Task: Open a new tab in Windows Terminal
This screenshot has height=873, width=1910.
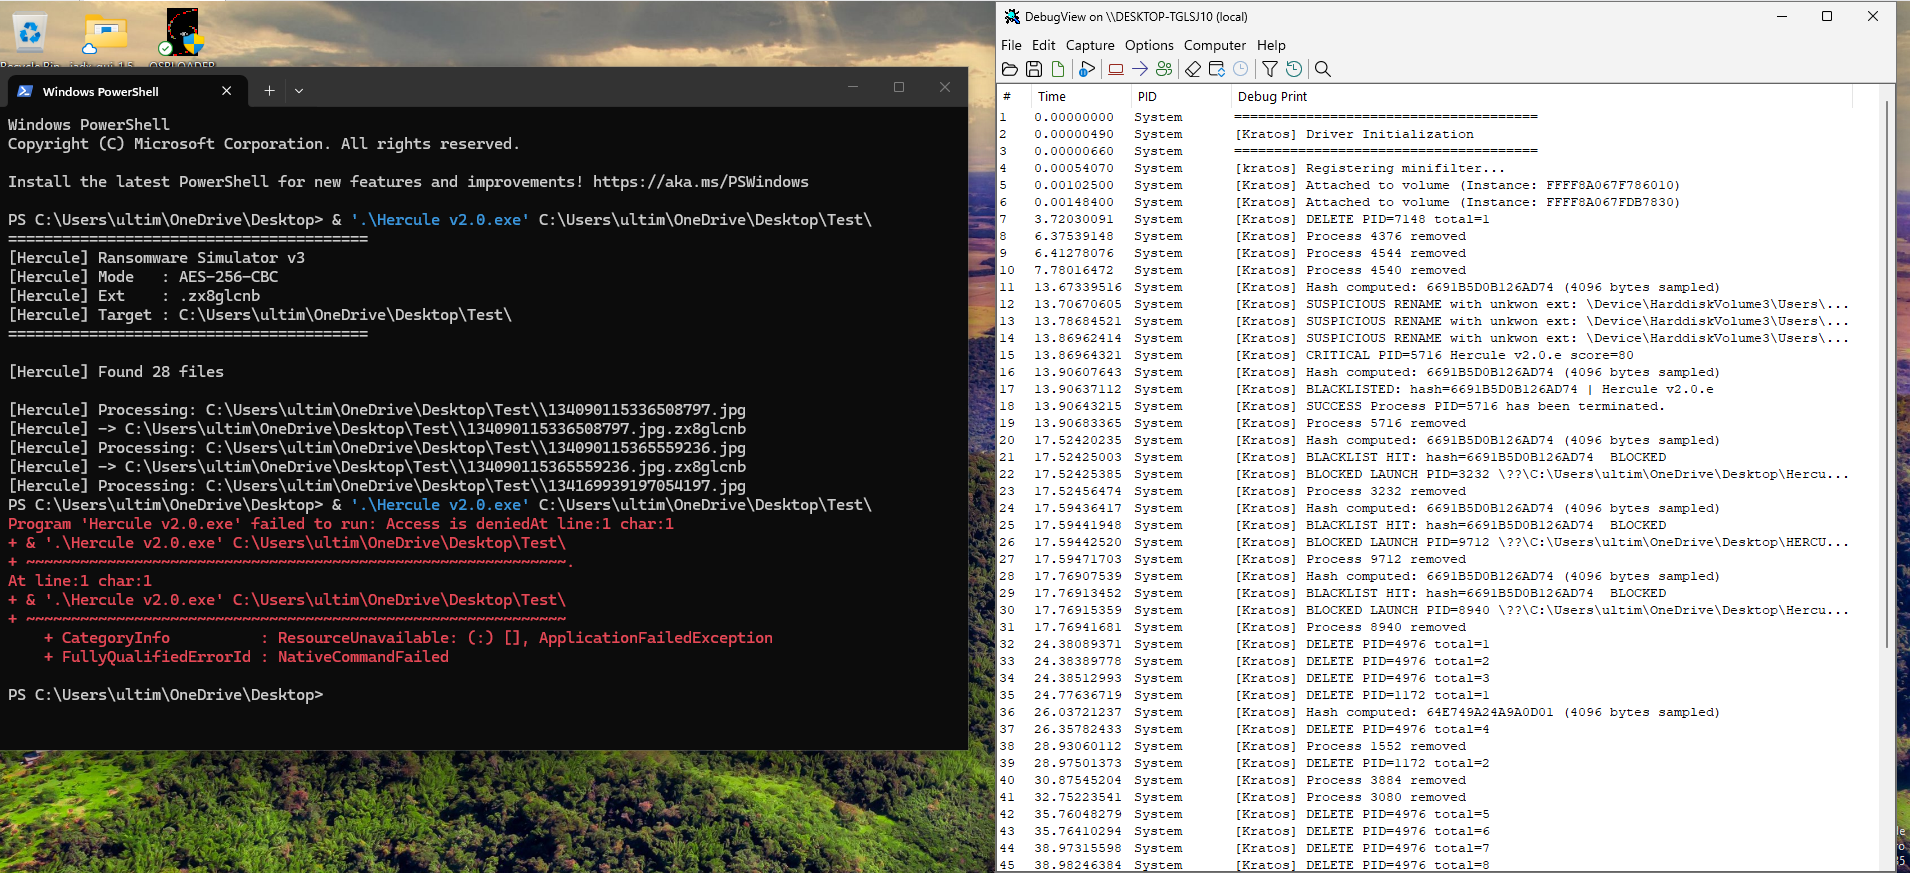Action: tap(269, 91)
